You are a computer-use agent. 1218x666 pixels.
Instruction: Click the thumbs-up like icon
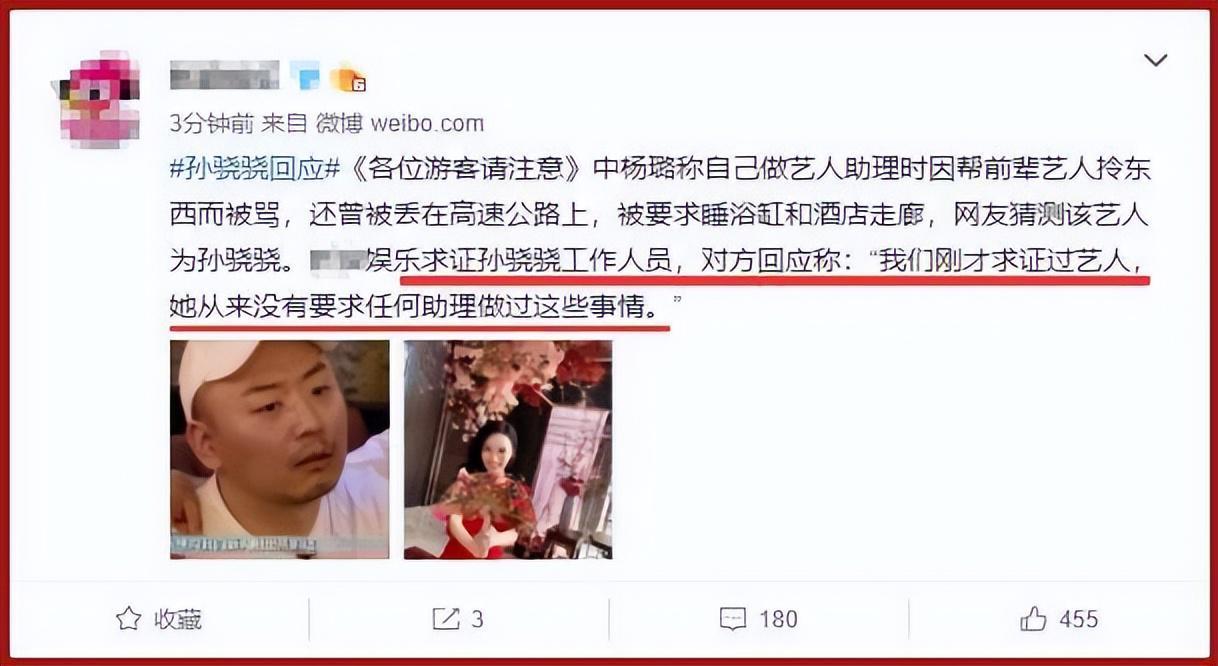click(1033, 619)
